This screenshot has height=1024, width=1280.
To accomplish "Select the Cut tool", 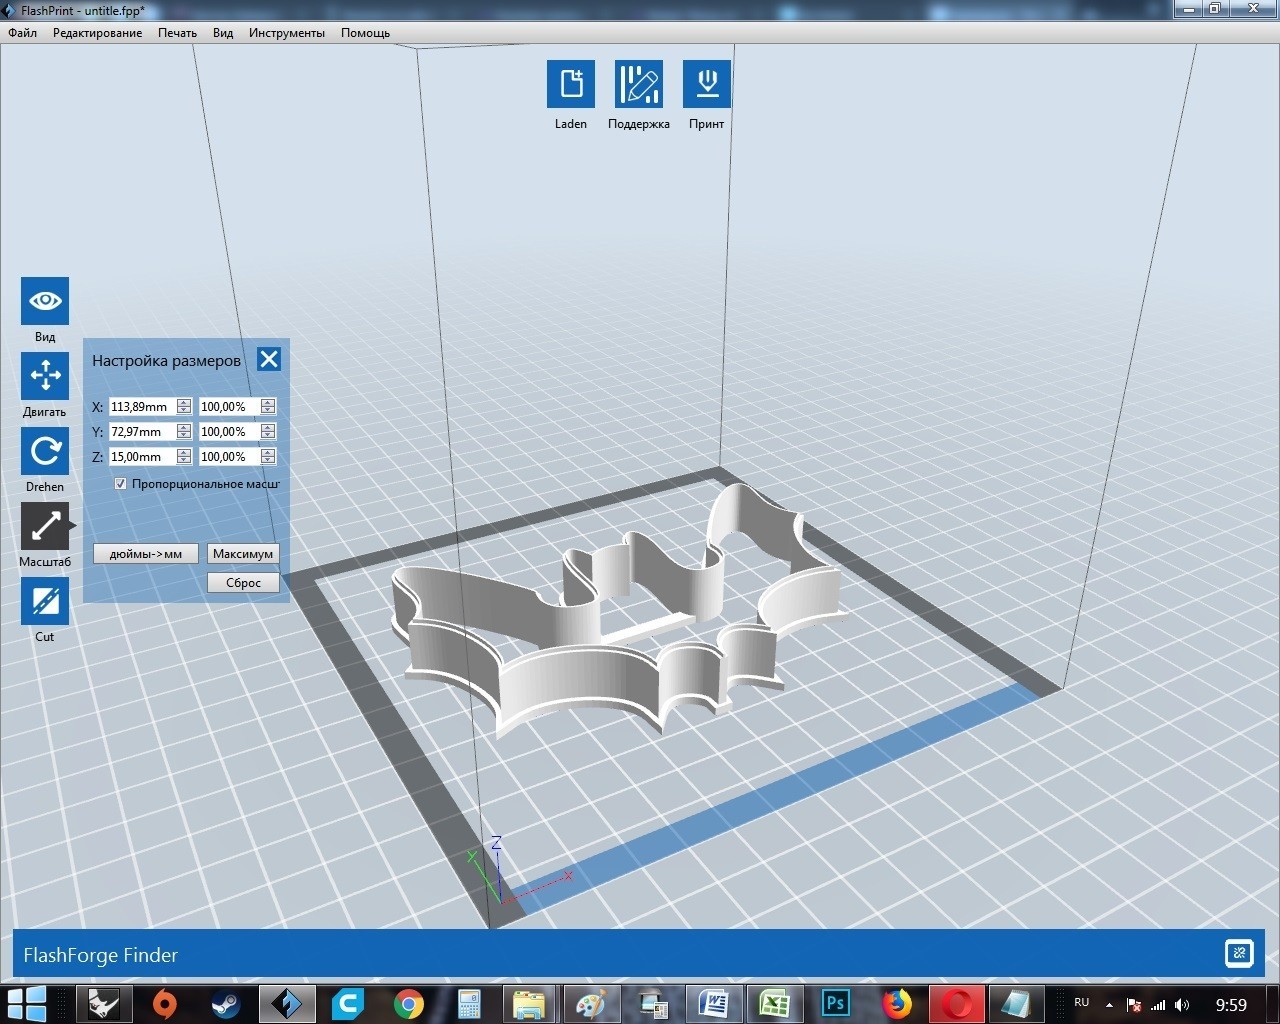I will coord(45,601).
